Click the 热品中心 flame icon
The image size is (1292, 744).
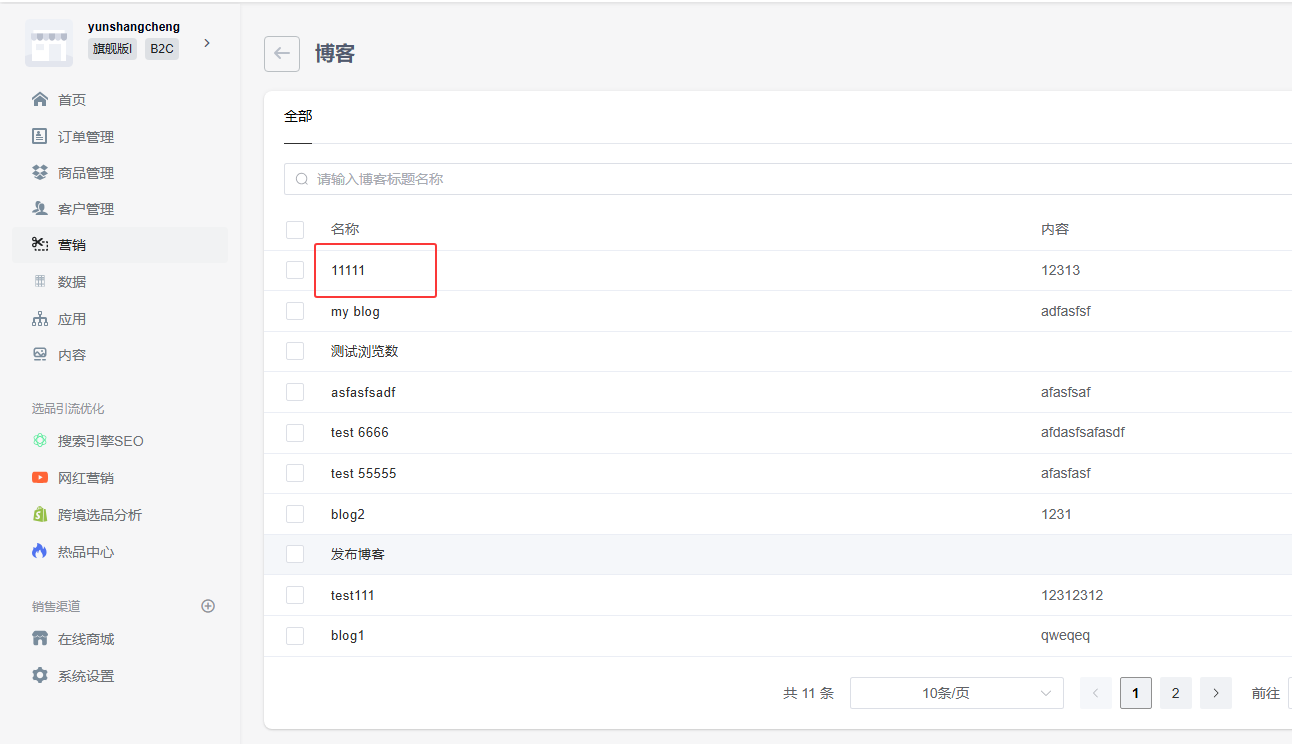(x=40, y=552)
